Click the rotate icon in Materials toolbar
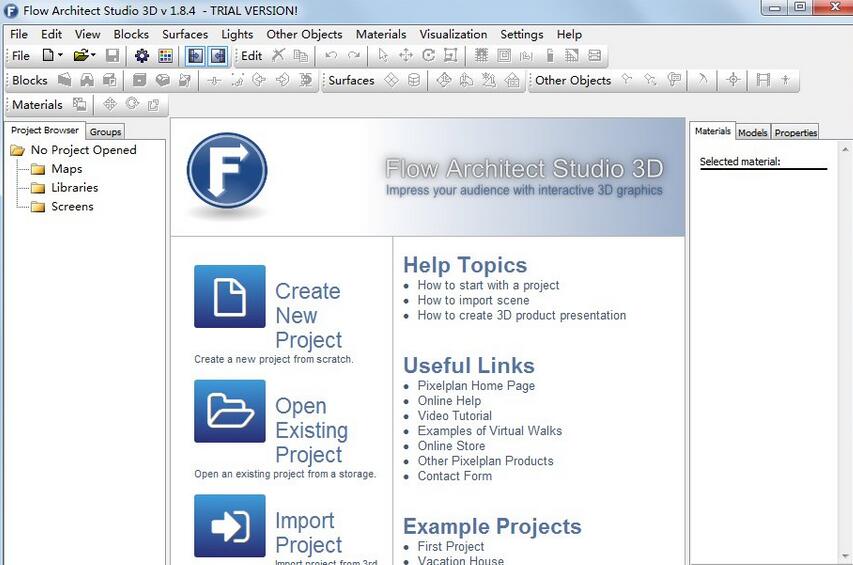The width and height of the screenshot is (853, 565). [x=132, y=104]
